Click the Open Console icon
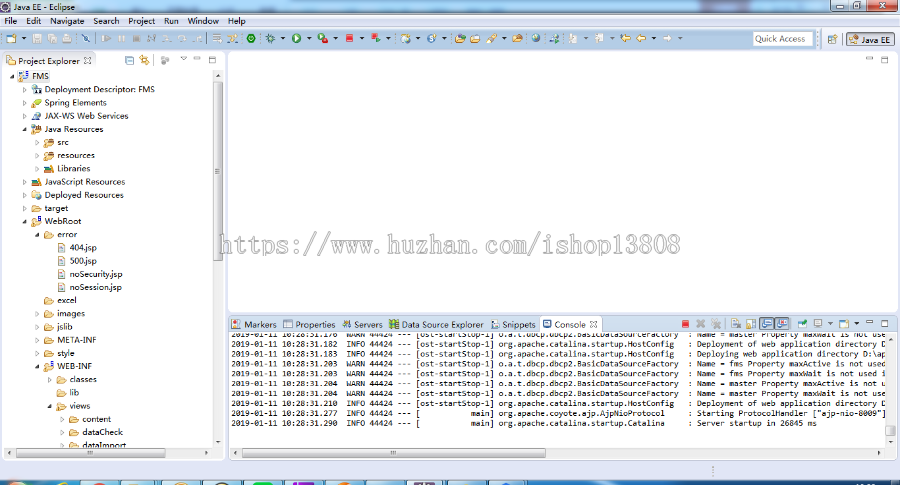The image size is (900, 485). 844,324
